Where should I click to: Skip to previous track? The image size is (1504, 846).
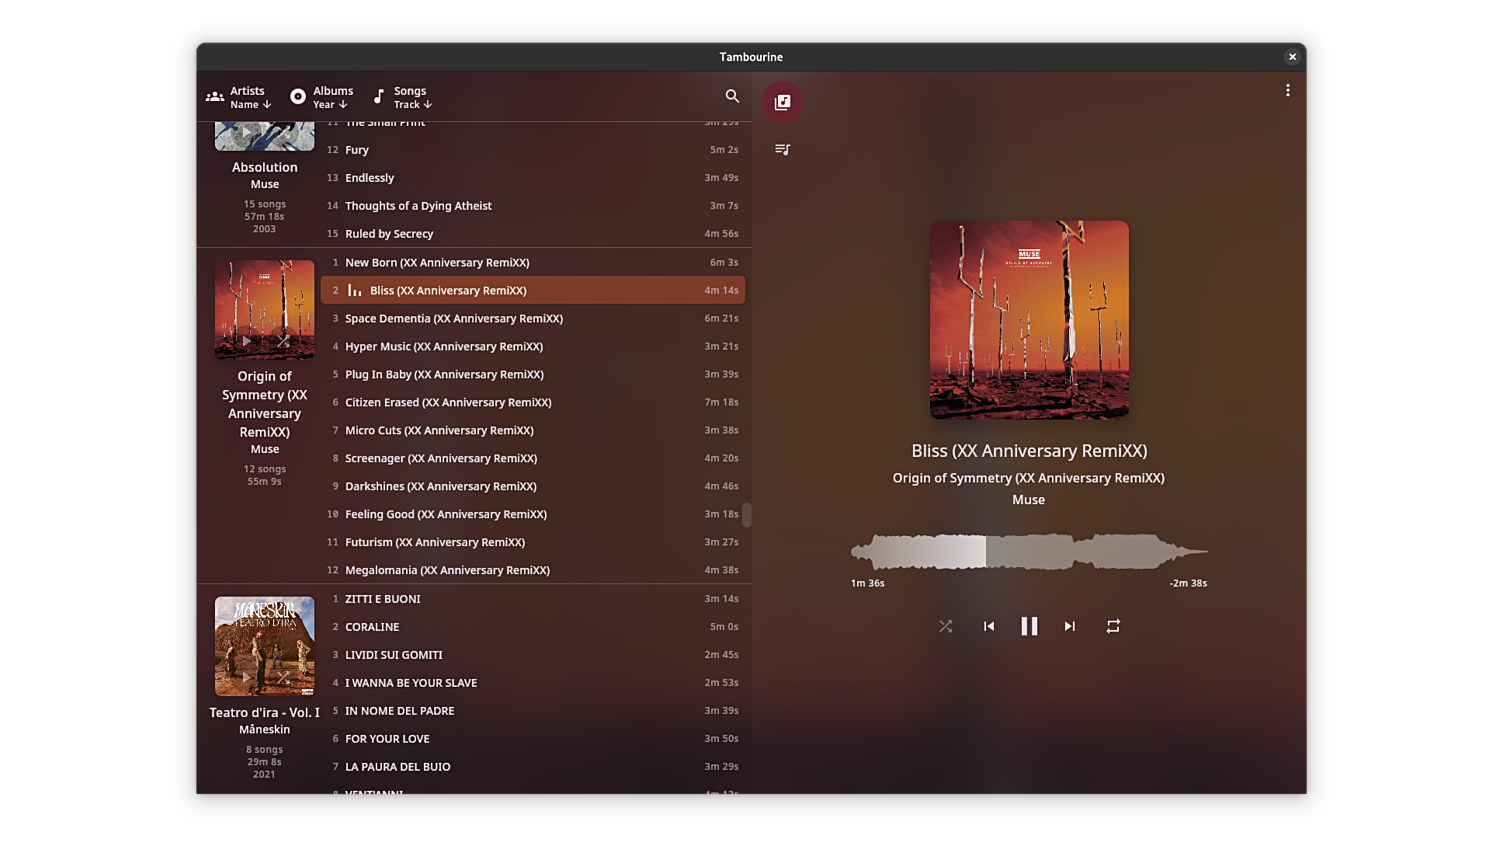pyautogui.click(x=989, y=626)
